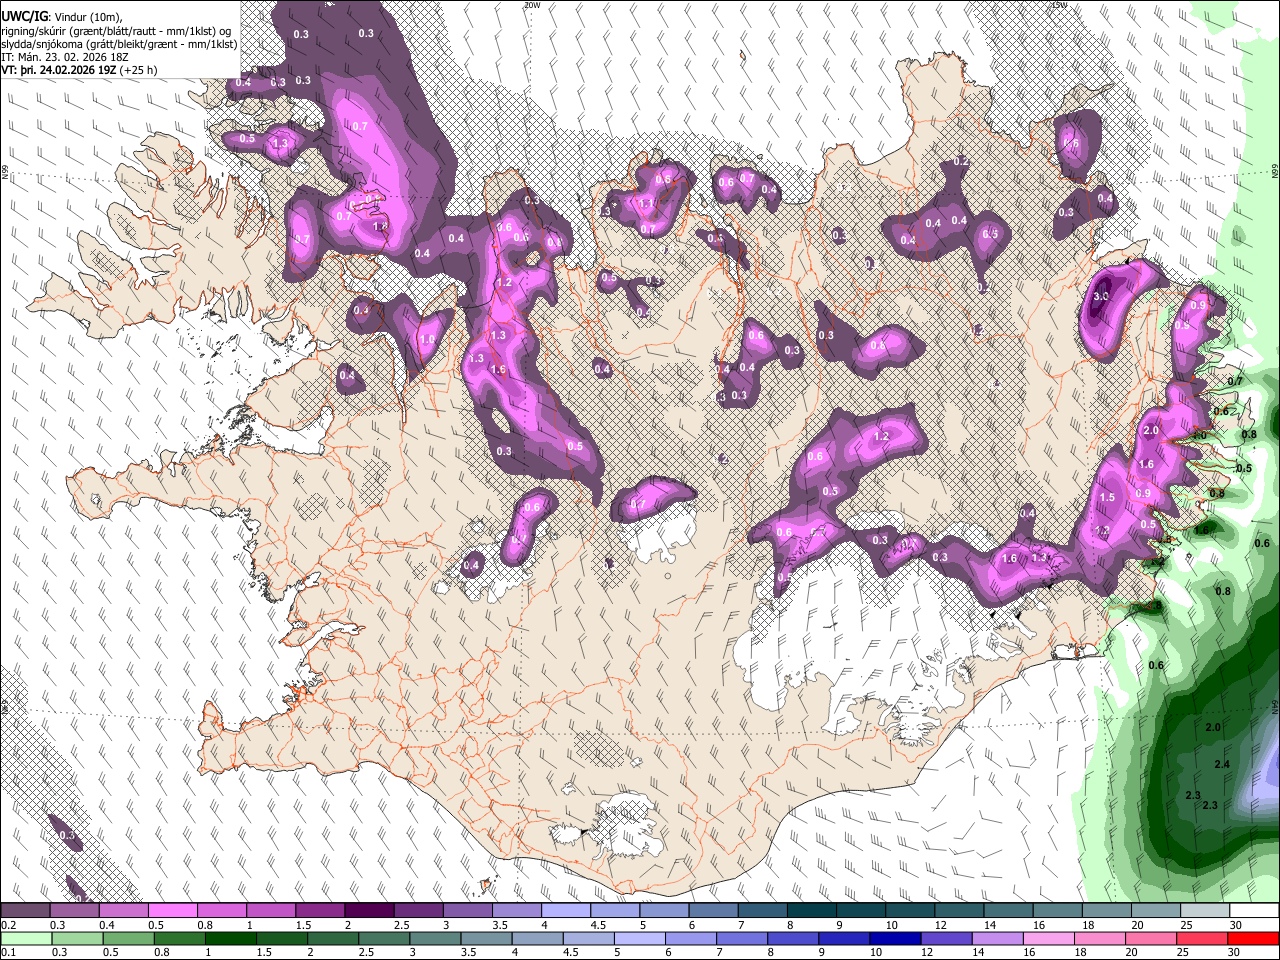The width and height of the screenshot is (1280, 960).
Task: Click the 1.5 label under the purple scale
Action: coord(303,925)
